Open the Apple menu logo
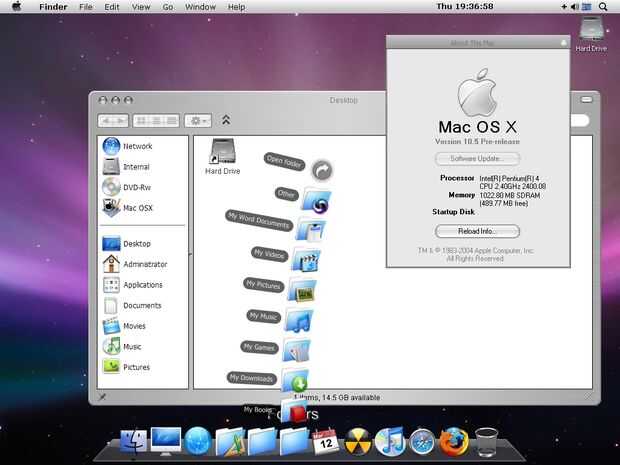 (x=16, y=6)
